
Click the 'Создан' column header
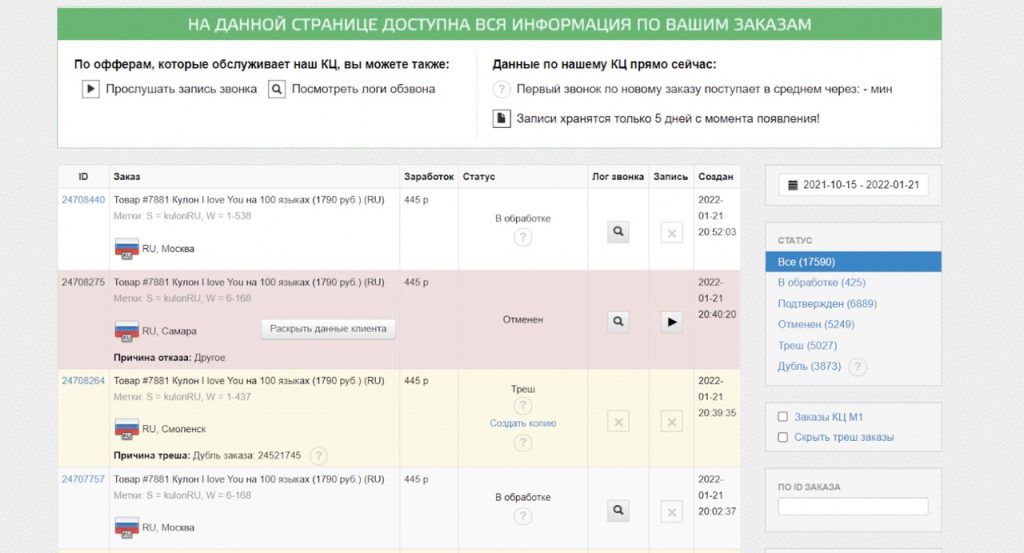(715, 177)
